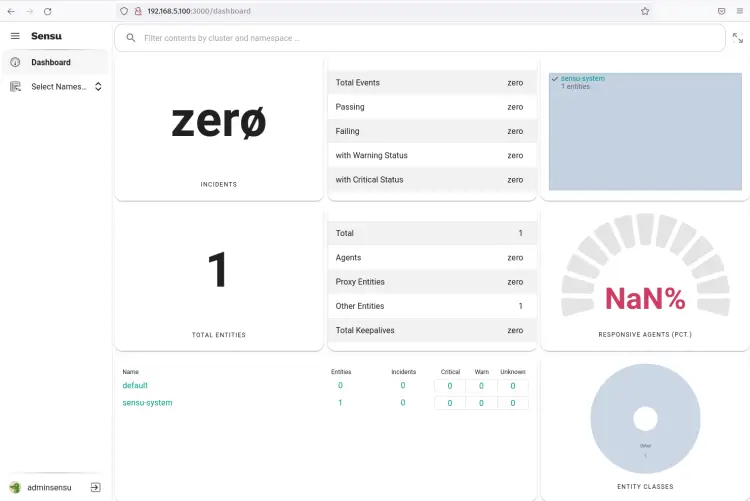Open the browser application menu
The width and height of the screenshot is (750, 501).
coord(738,11)
